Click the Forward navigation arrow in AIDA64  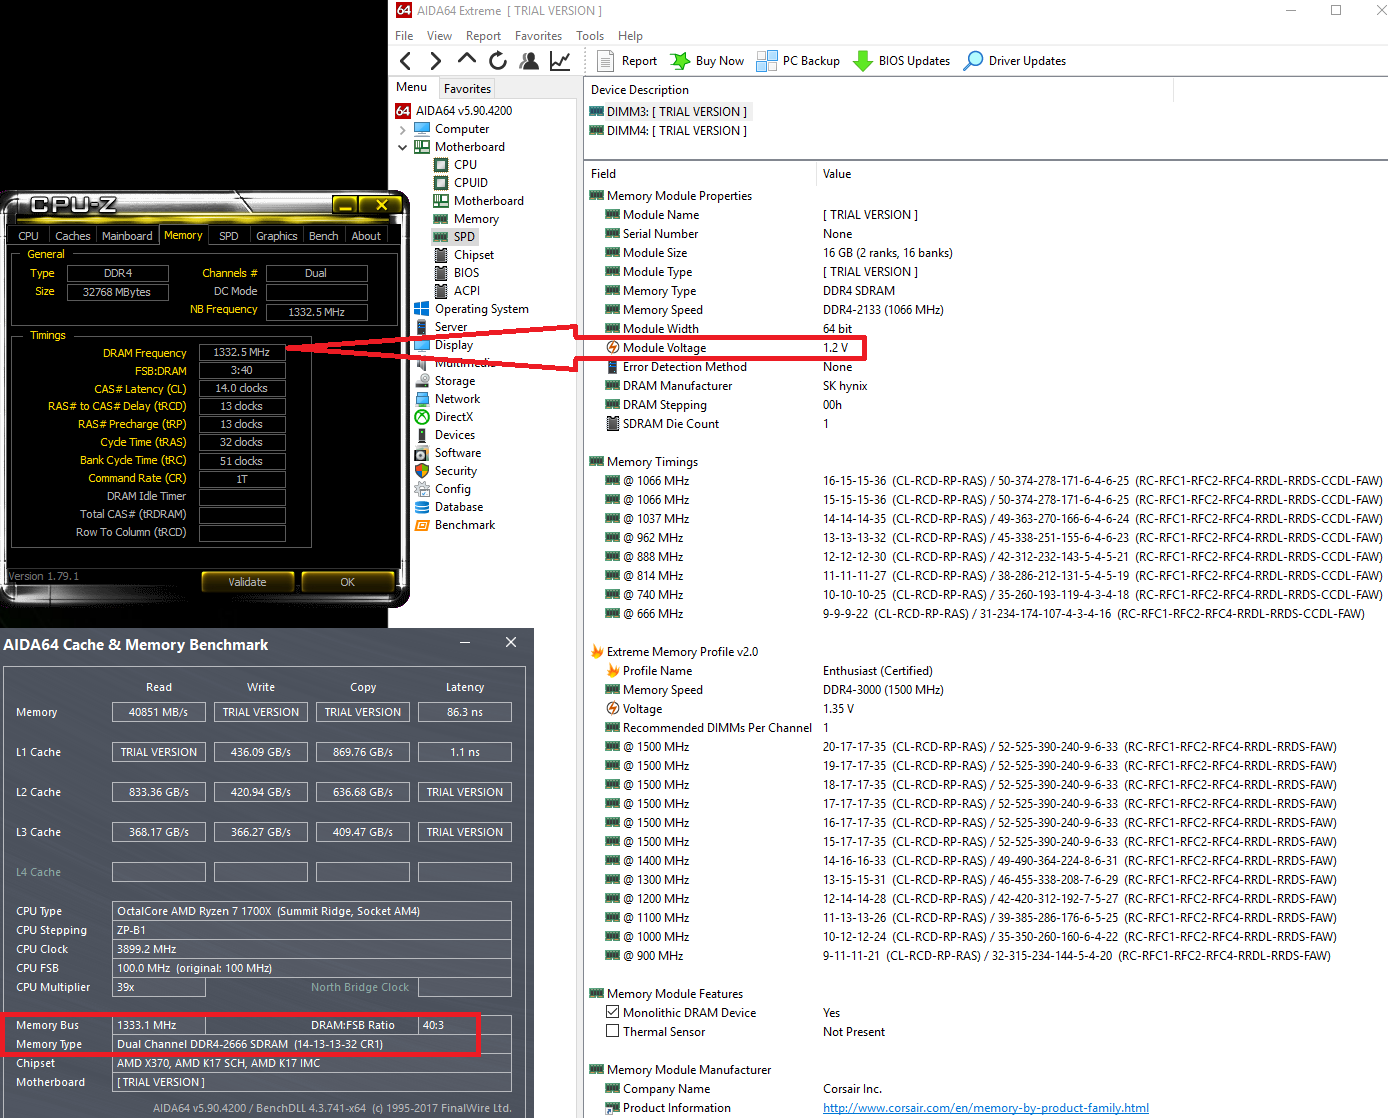[x=435, y=61]
